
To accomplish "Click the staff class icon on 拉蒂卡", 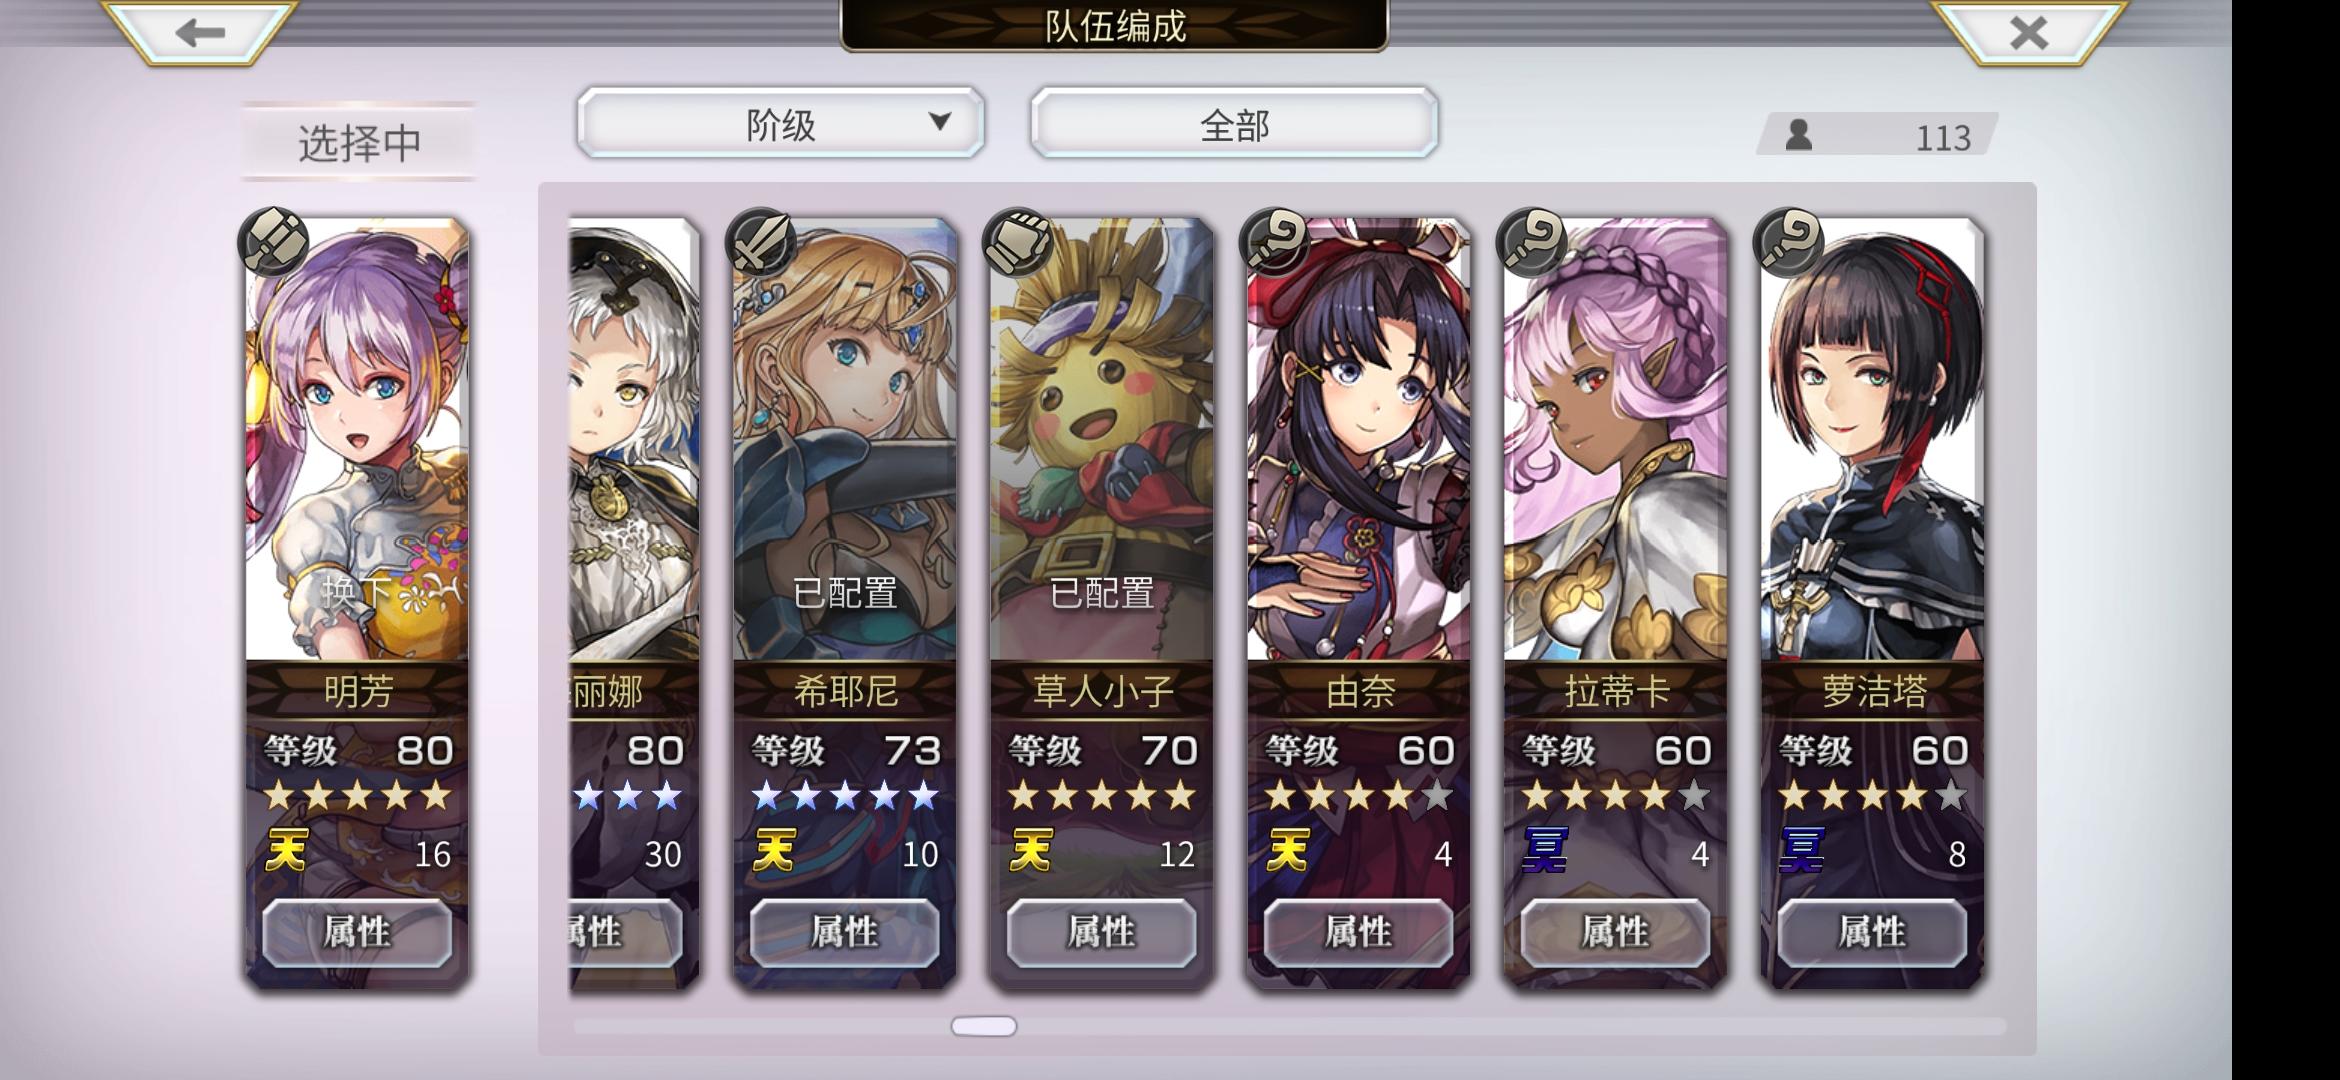I will (1531, 241).
